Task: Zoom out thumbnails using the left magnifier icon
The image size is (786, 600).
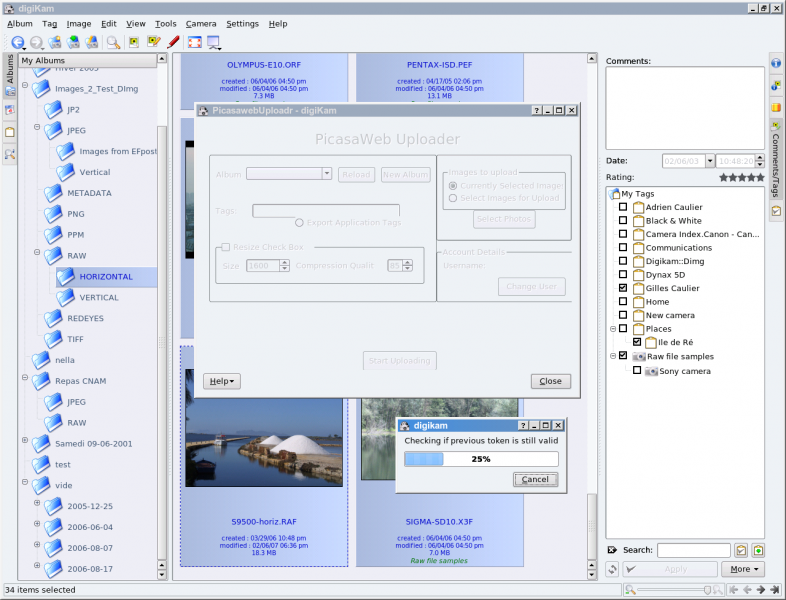Action: 630,590
